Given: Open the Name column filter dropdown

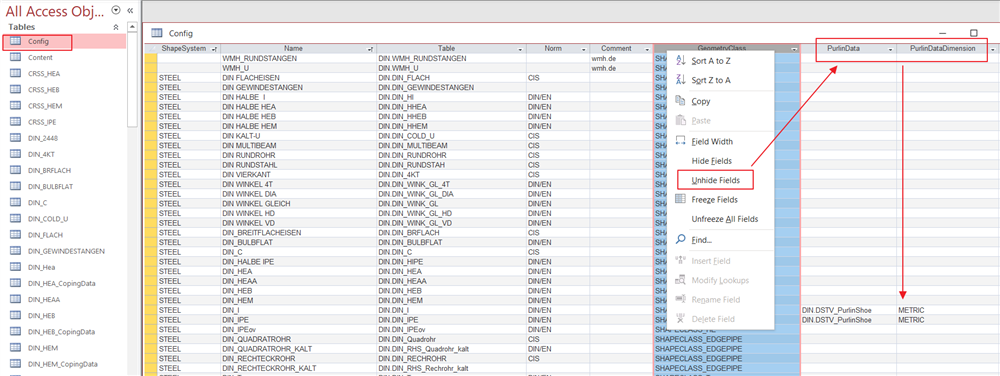Looking at the screenshot, I should (371, 48).
